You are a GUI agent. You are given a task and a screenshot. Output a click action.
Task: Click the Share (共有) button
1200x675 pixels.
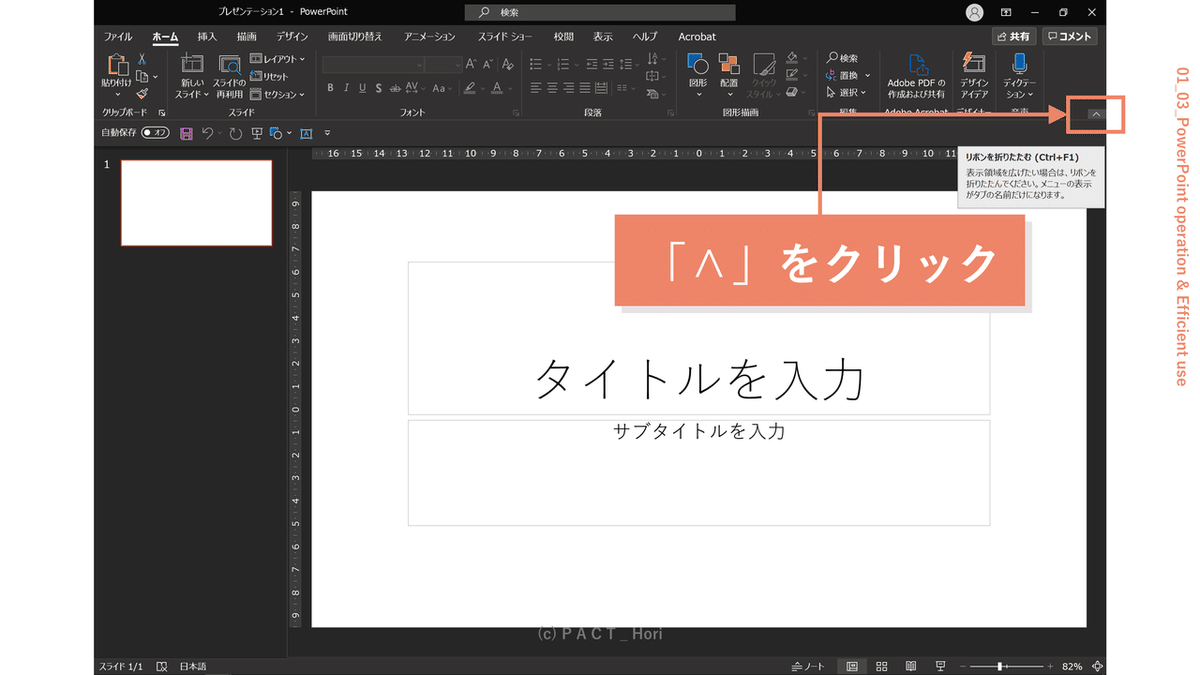[x=1013, y=37]
